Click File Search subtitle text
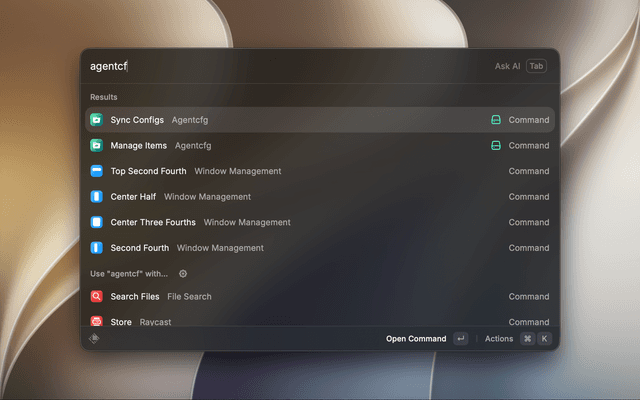The image size is (640, 400). [x=189, y=296]
